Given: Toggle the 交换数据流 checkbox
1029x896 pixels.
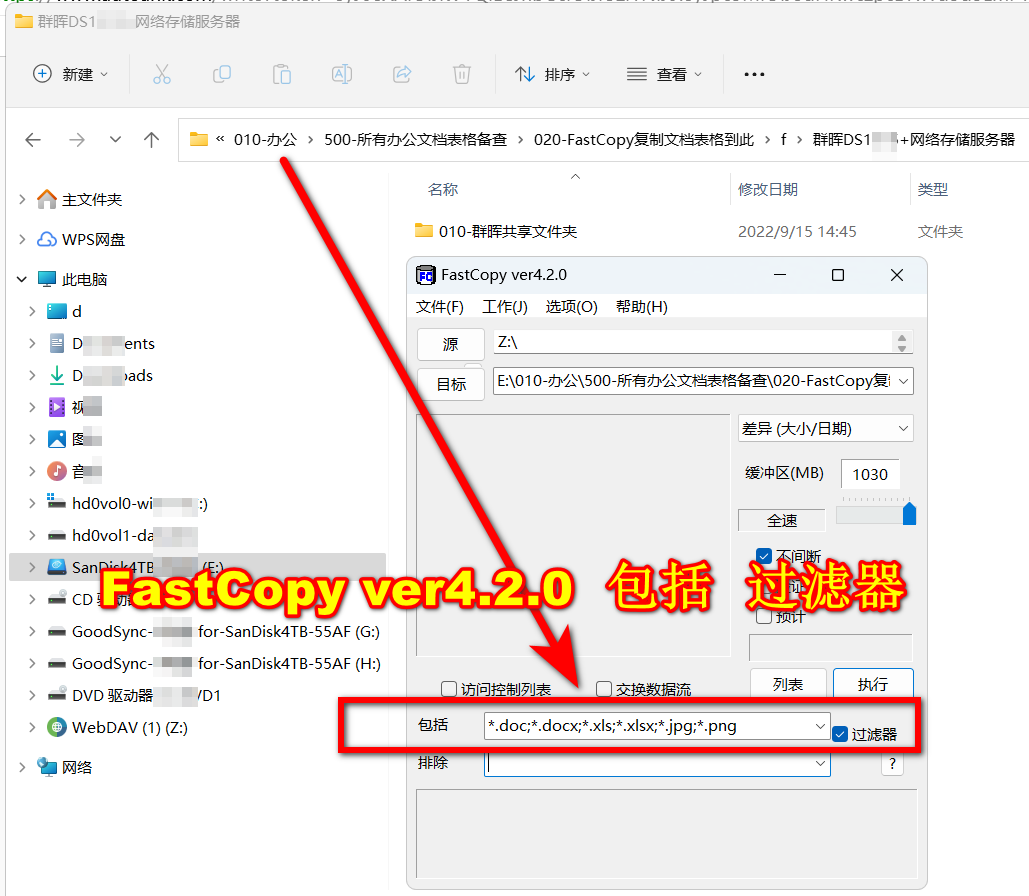Looking at the screenshot, I should pos(604,689).
